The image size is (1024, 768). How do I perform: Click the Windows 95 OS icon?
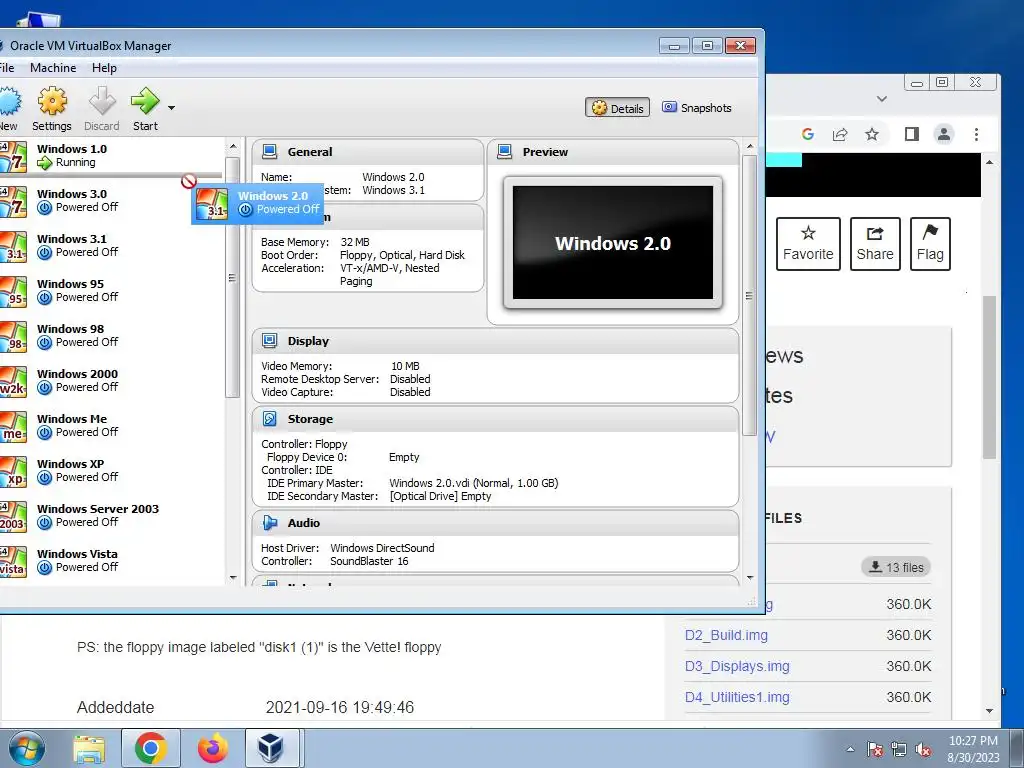pyautogui.click(x=13, y=291)
